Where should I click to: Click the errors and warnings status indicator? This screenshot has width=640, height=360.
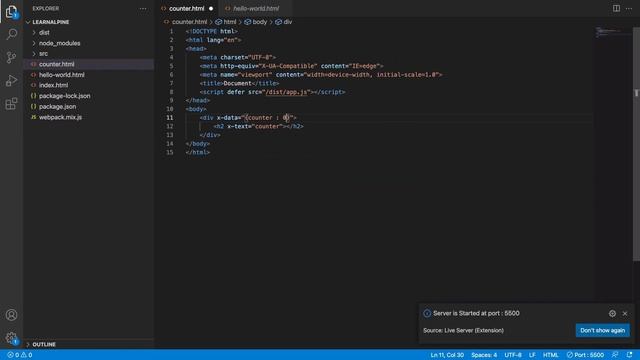(x=20, y=355)
